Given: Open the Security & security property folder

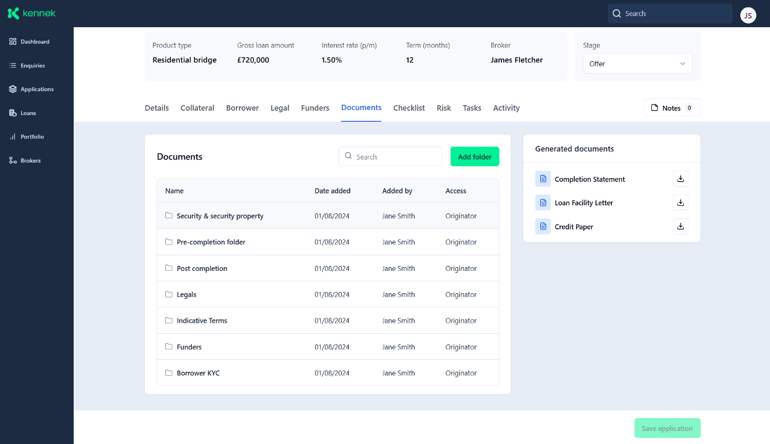Looking at the screenshot, I should tap(219, 216).
